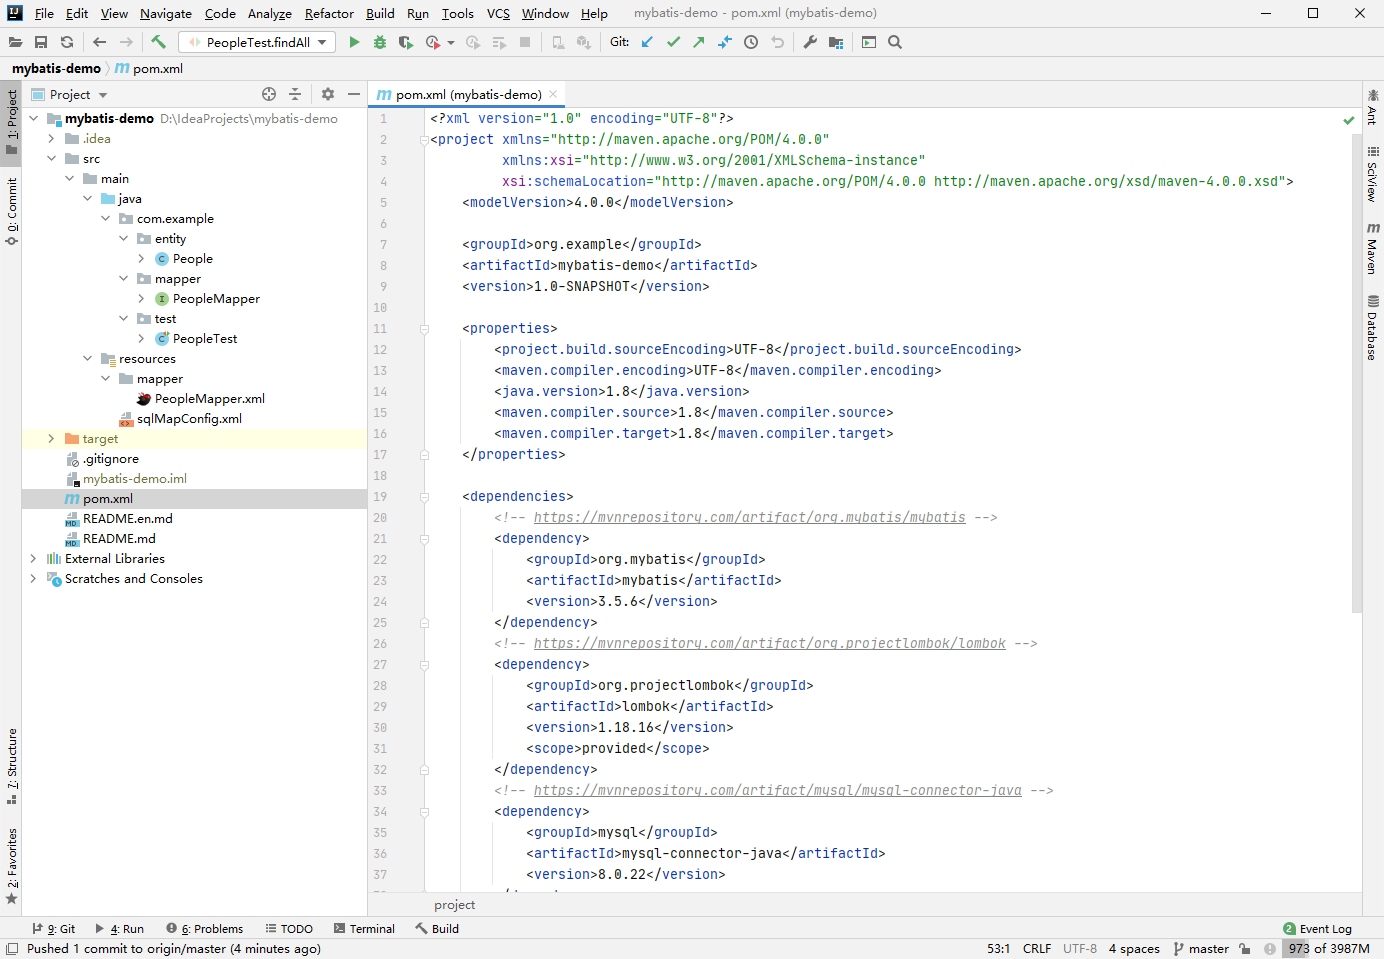Click the Synchronize/reload icon
The height and width of the screenshot is (959, 1384).
[67, 42]
